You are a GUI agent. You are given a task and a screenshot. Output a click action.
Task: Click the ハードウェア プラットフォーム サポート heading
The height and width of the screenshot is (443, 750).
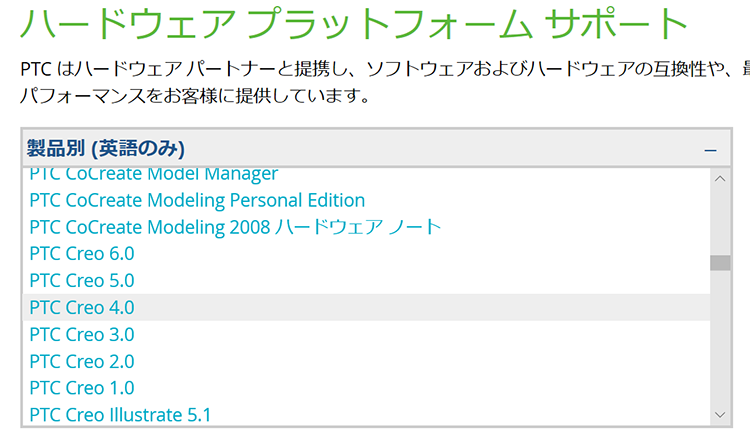354,22
